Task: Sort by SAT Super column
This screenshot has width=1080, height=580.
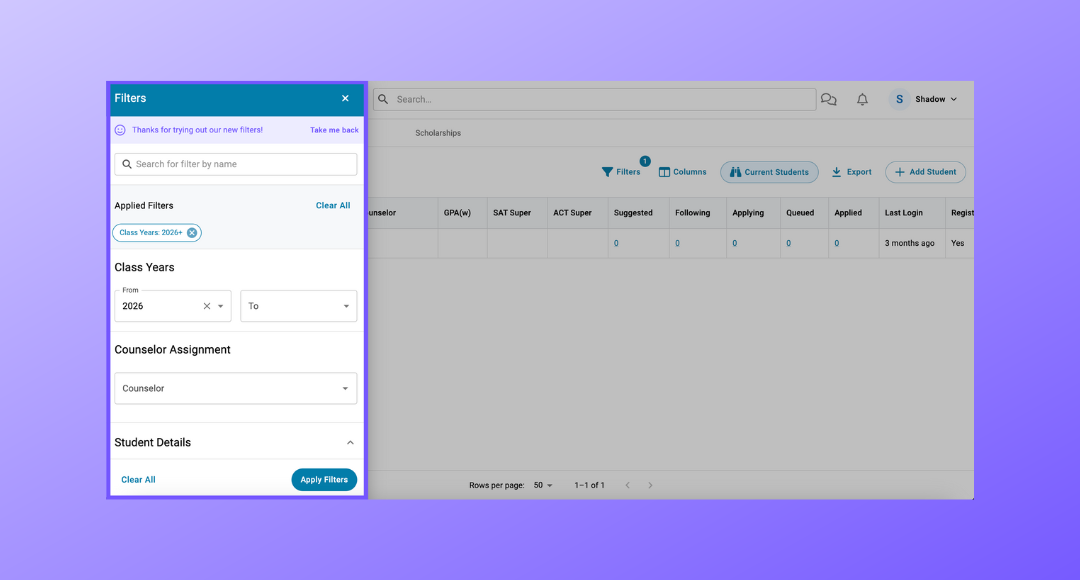Action: (x=512, y=213)
